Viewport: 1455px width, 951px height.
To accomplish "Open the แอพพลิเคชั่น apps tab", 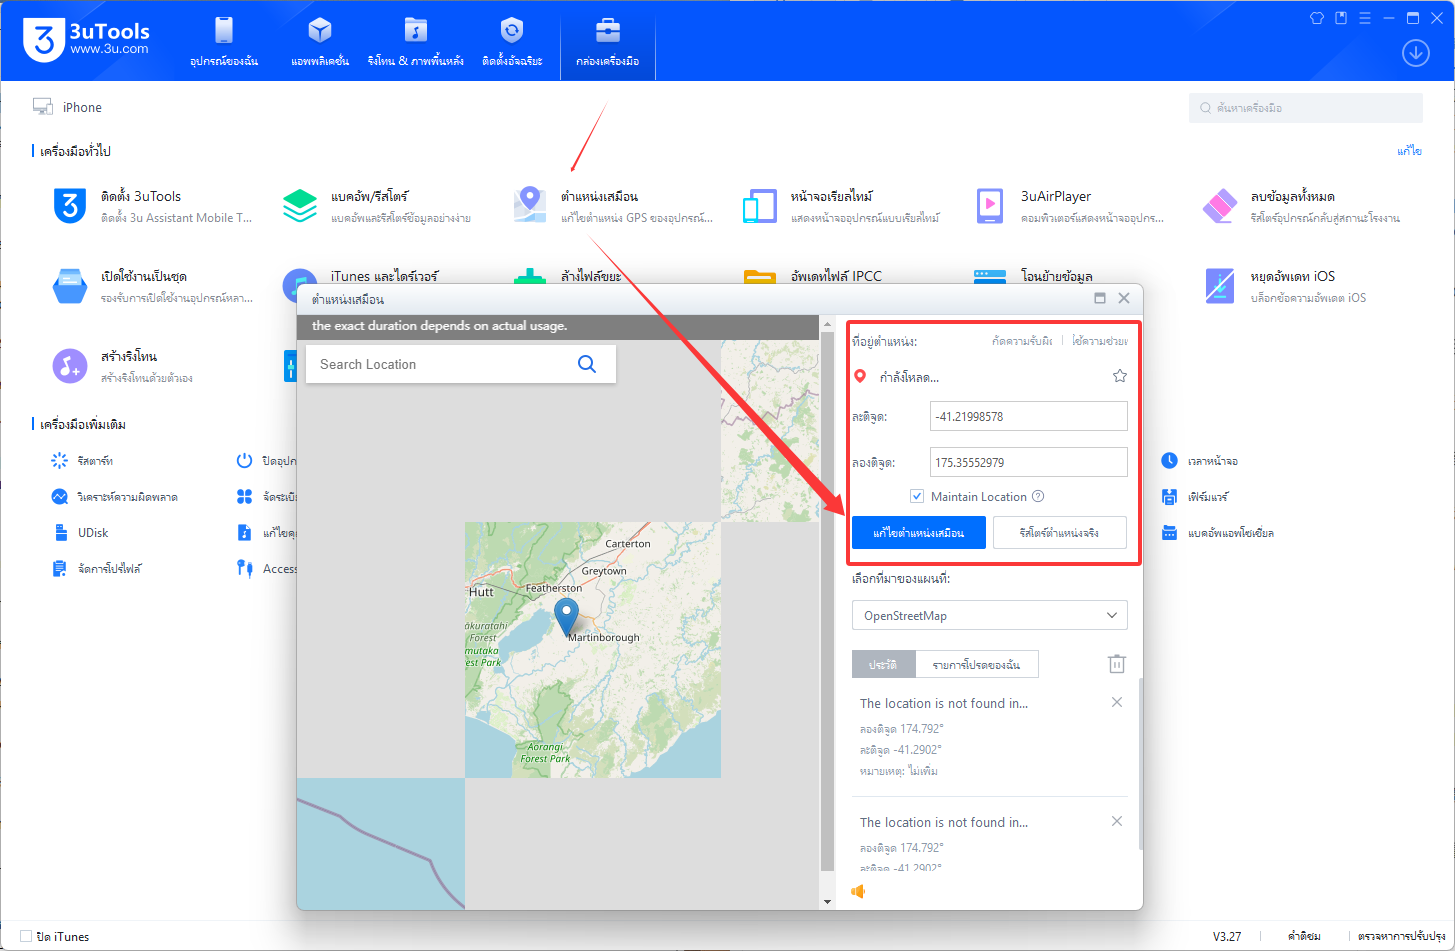I will [320, 42].
